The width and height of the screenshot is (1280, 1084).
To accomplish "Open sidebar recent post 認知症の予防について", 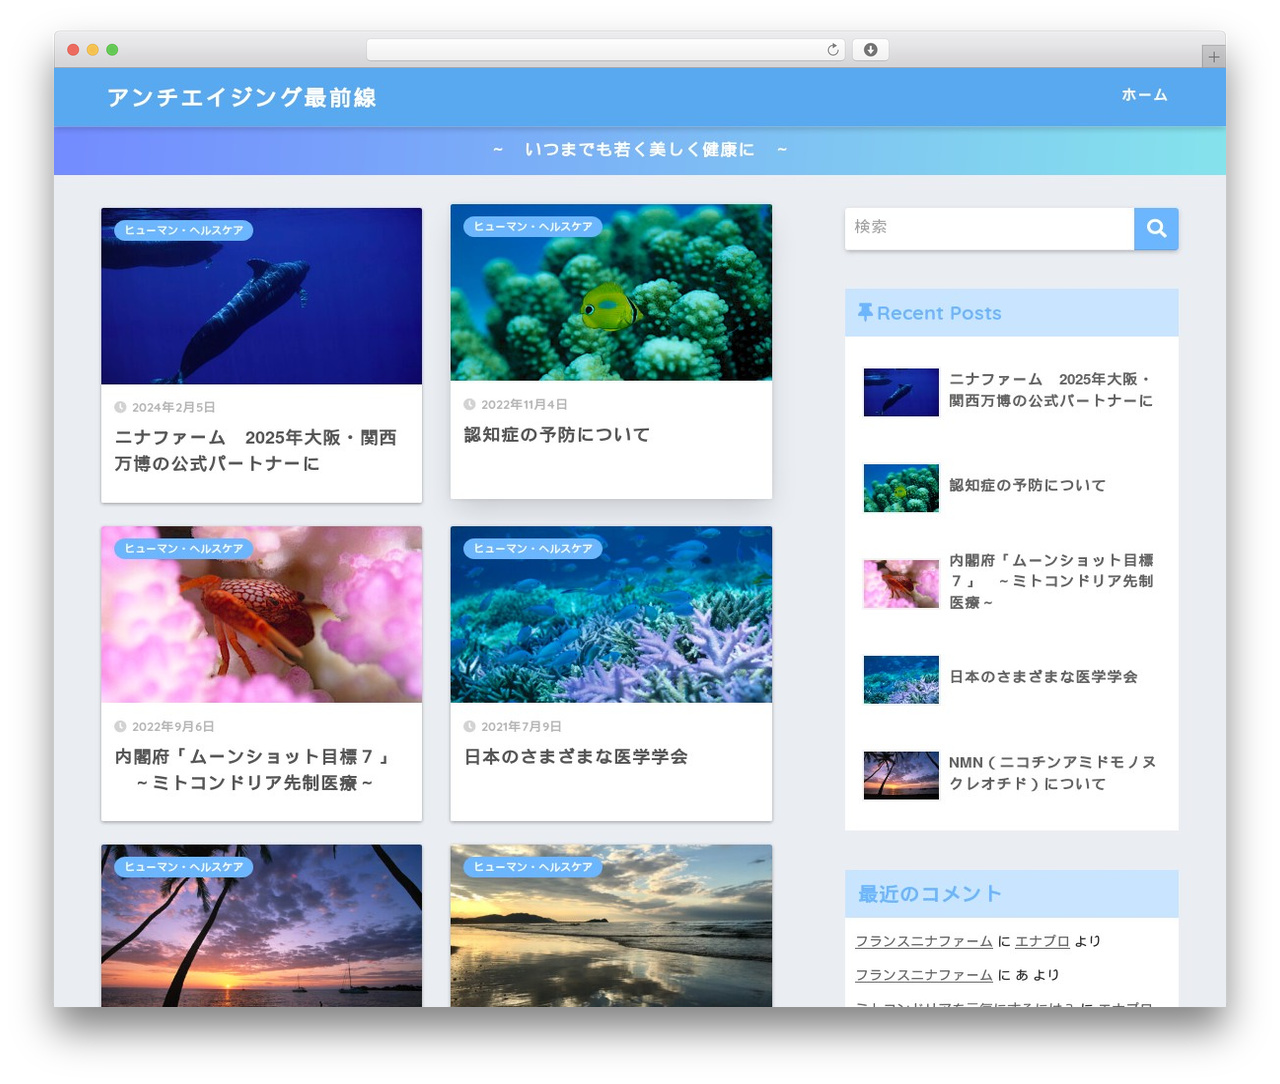I will click(x=1027, y=485).
